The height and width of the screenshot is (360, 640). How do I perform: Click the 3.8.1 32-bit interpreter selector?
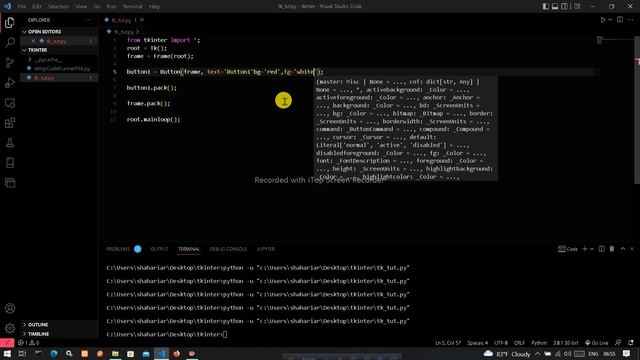point(565,343)
